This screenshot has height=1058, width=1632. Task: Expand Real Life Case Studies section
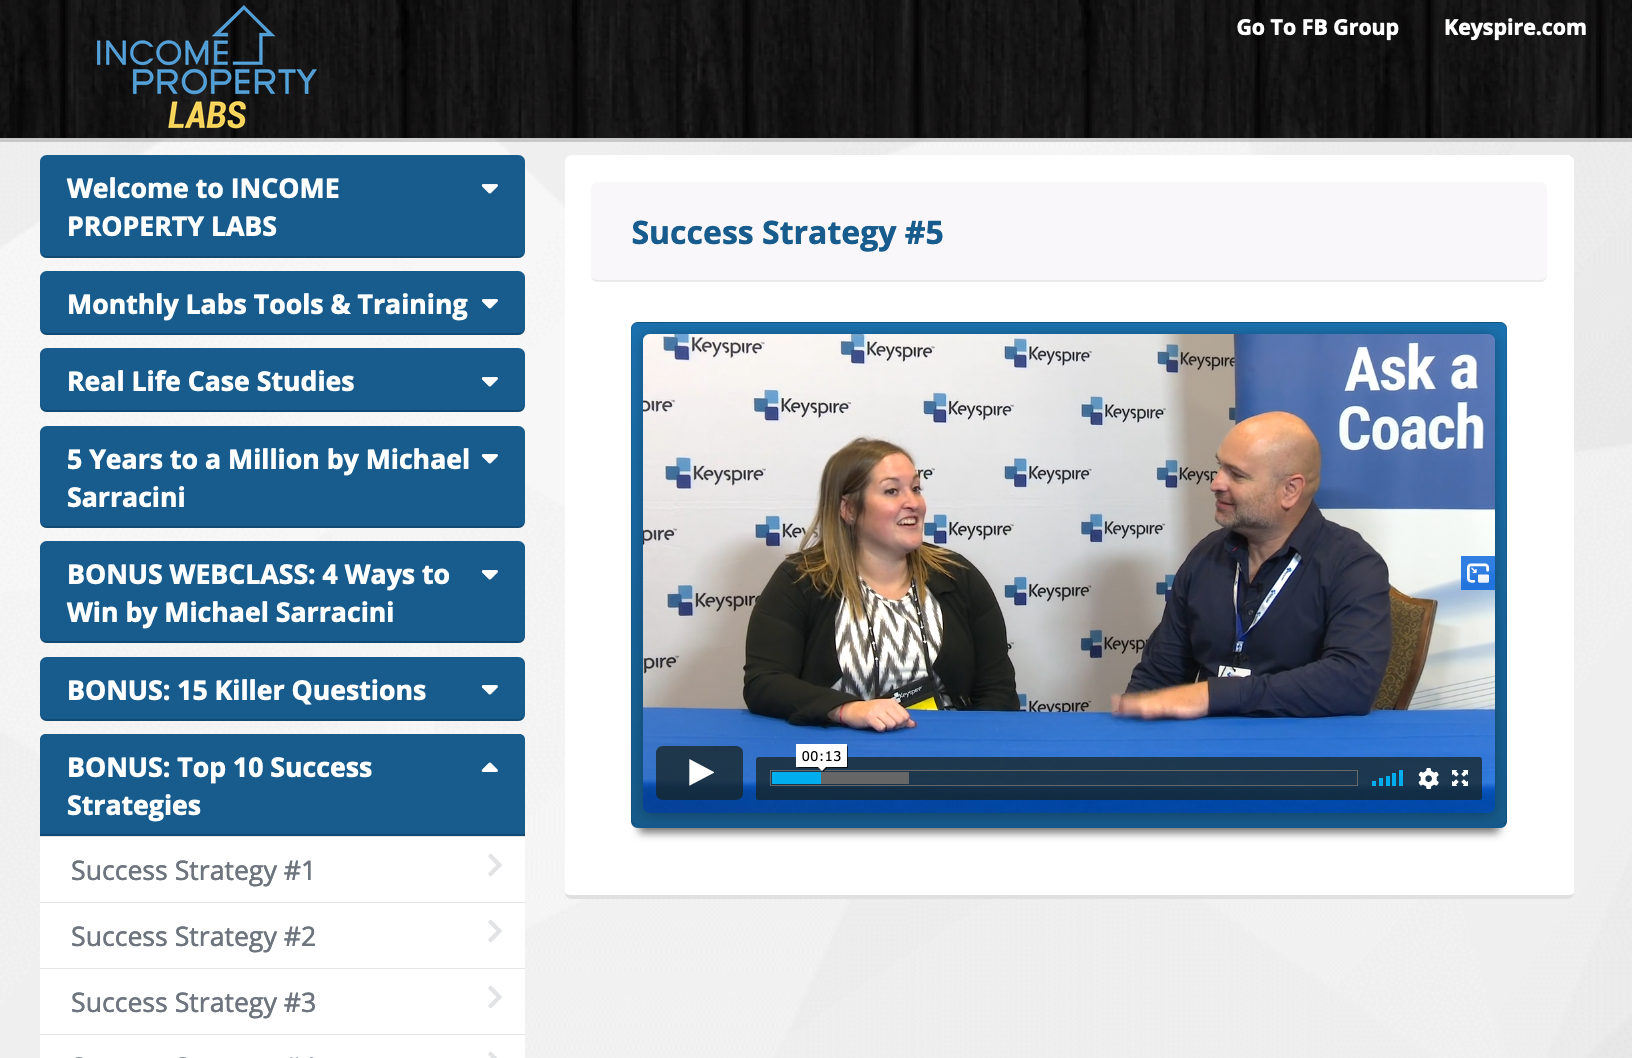click(x=282, y=381)
